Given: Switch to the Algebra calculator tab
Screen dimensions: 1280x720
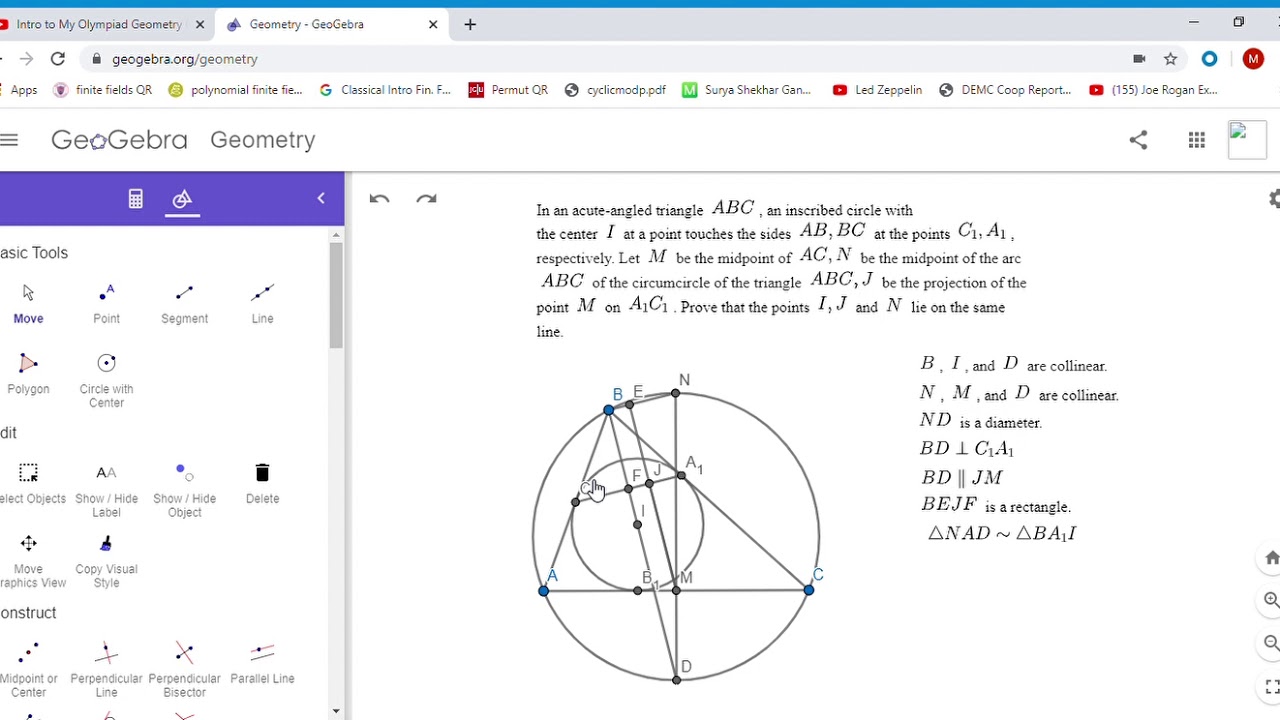Looking at the screenshot, I should (x=136, y=199).
